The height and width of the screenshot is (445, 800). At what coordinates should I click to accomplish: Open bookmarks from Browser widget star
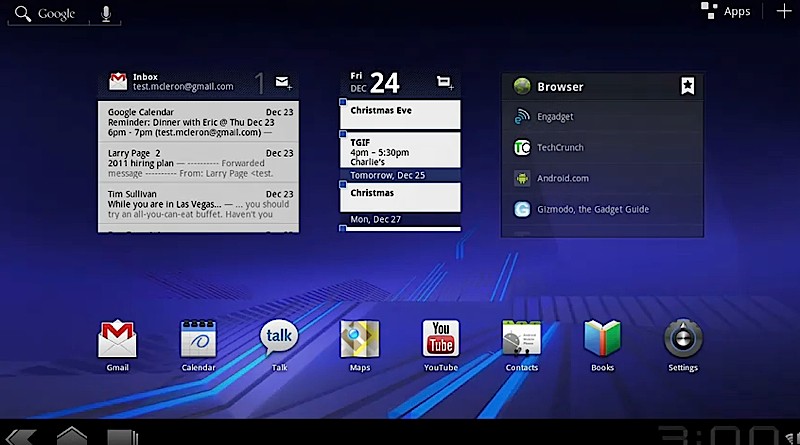tap(688, 86)
